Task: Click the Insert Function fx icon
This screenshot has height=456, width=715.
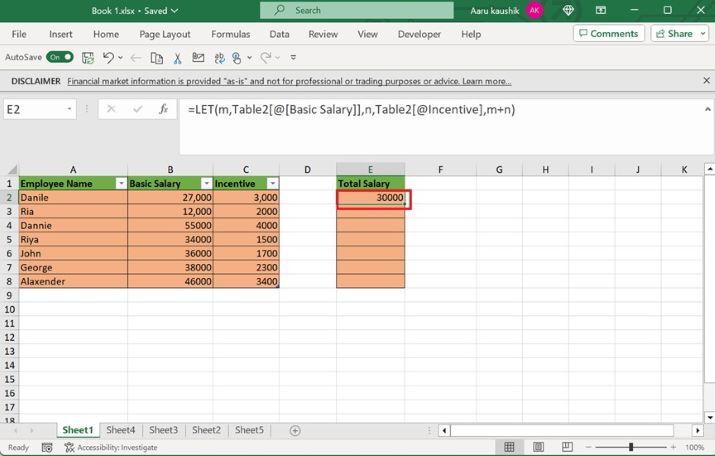Action: pyautogui.click(x=163, y=109)
